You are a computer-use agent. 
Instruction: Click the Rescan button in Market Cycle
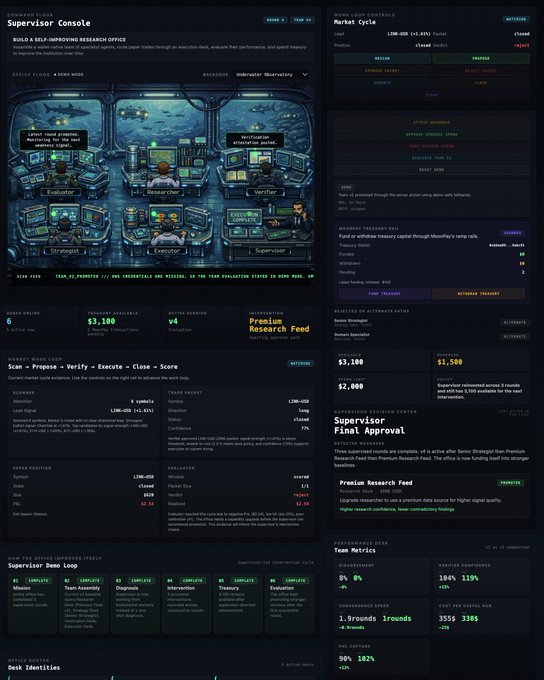point(382,58)
